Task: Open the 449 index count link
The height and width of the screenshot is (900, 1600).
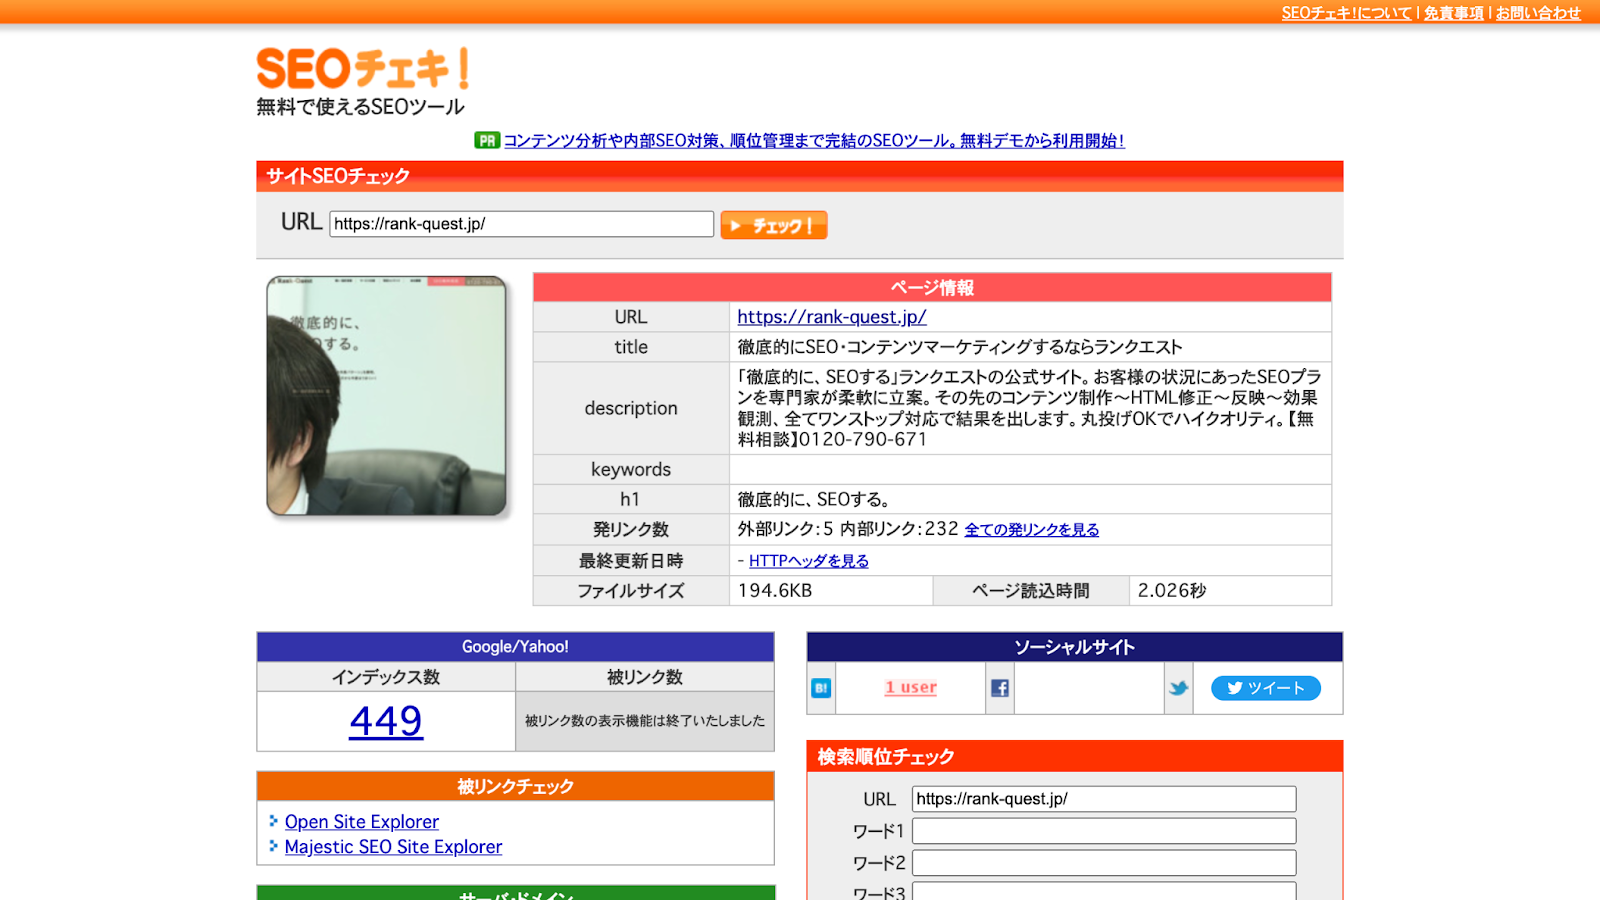Action: [x=386, y=721]
